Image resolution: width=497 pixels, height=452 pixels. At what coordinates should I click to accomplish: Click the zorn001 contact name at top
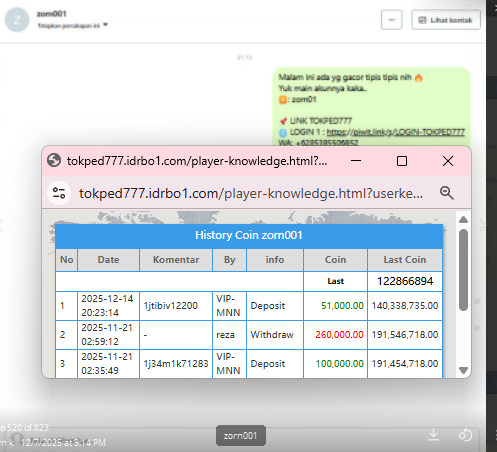[x=51, y=14]
